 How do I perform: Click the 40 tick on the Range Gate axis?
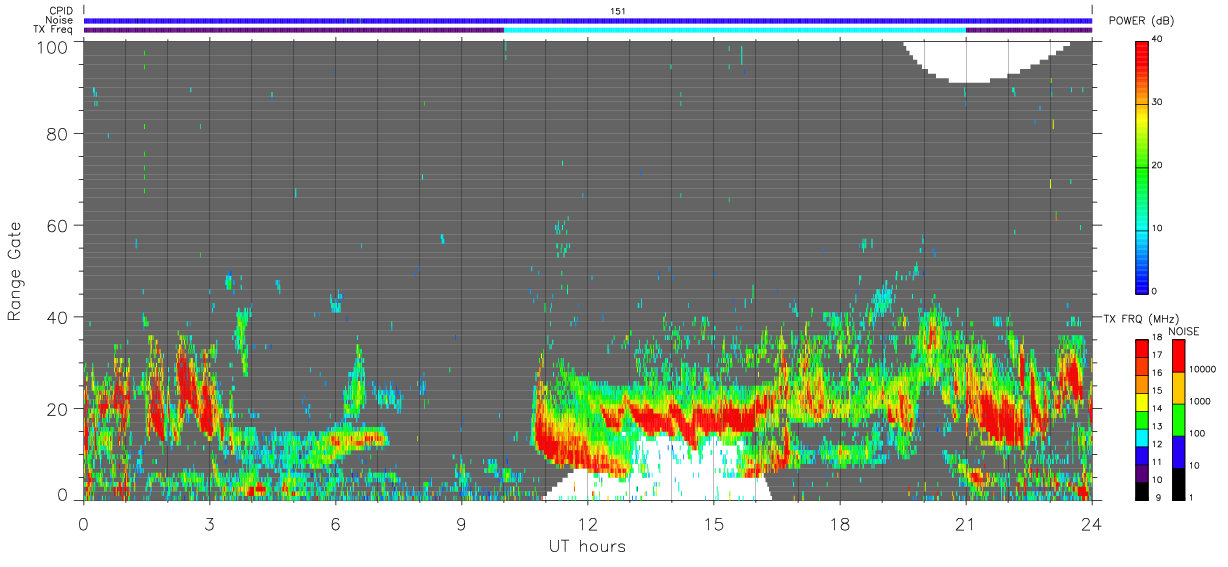click(x=57, y=317)
